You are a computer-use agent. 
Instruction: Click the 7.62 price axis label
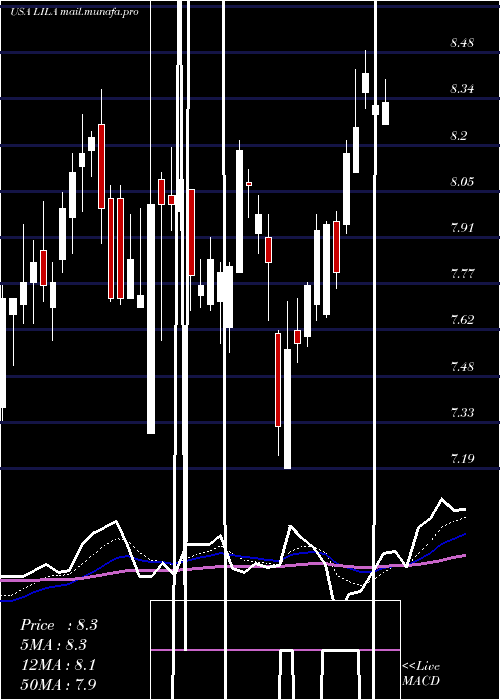coord(462,320)
